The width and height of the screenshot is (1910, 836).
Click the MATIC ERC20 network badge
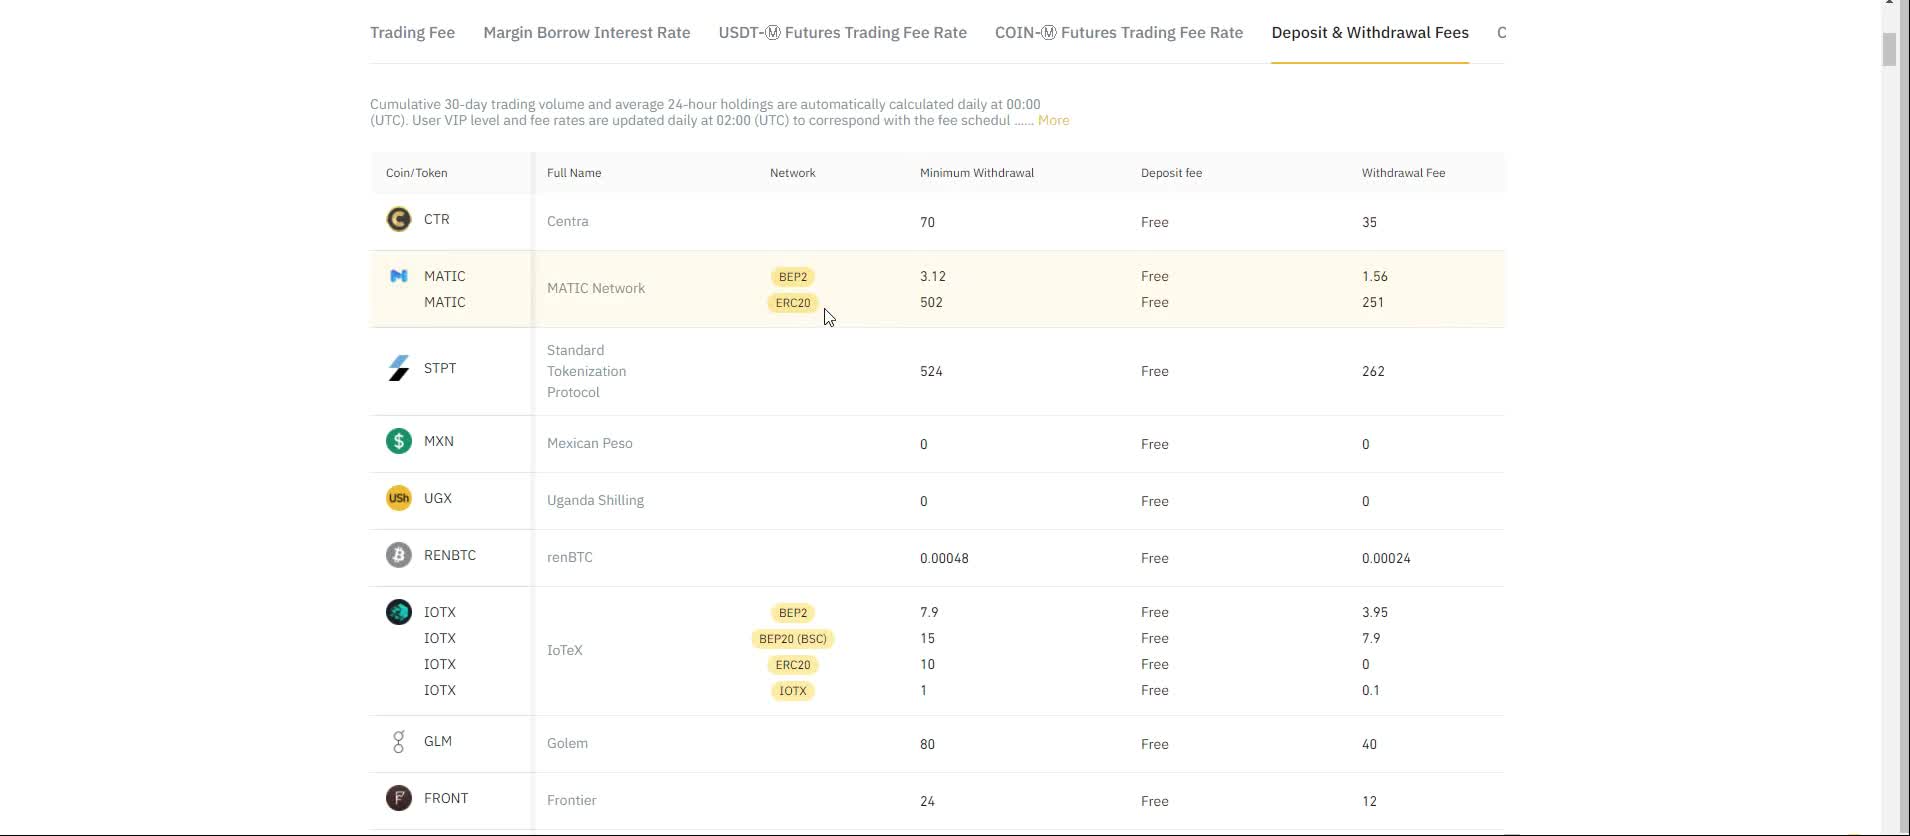793,303
